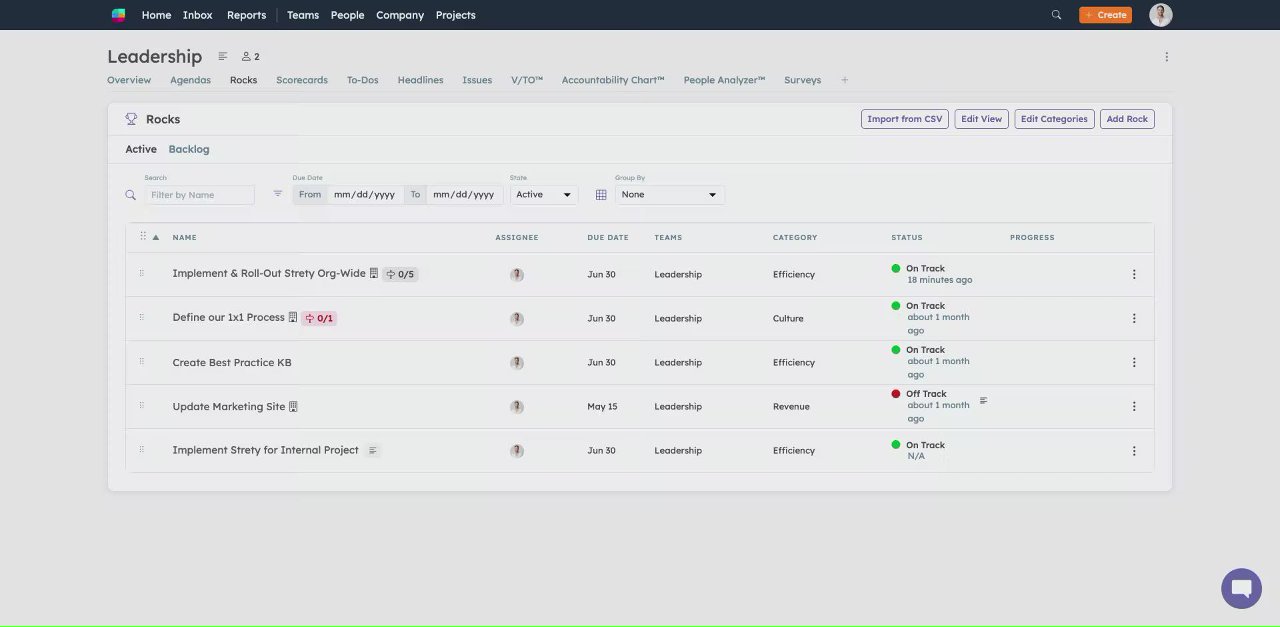Image resolution: width=1280 pixels, height=627 pixels.
Task: Open the red 0/1 milestones badge
Action: tap(319, 318)
